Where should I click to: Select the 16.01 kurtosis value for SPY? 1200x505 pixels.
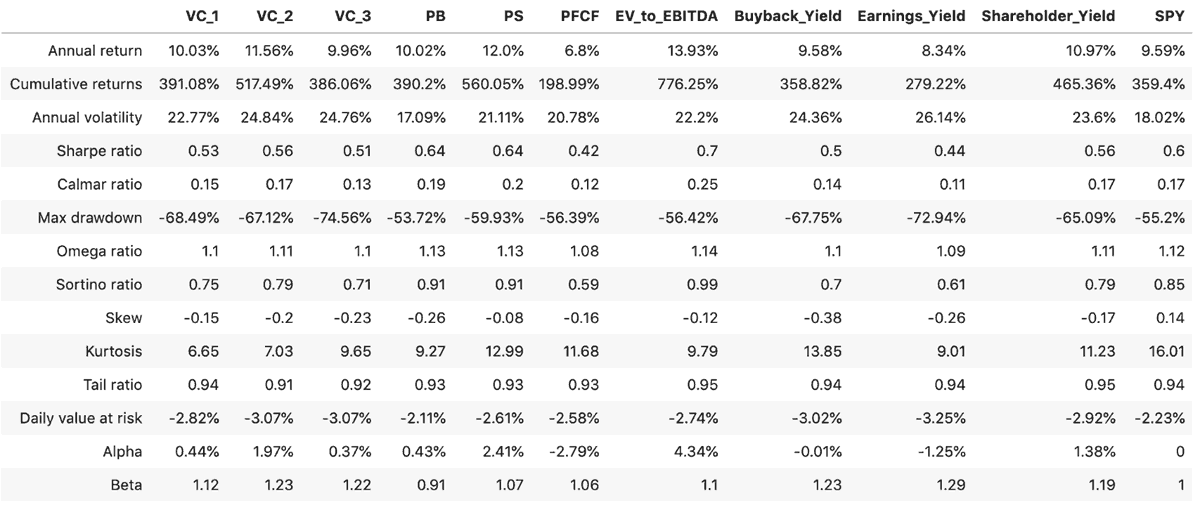point(1170,351)
